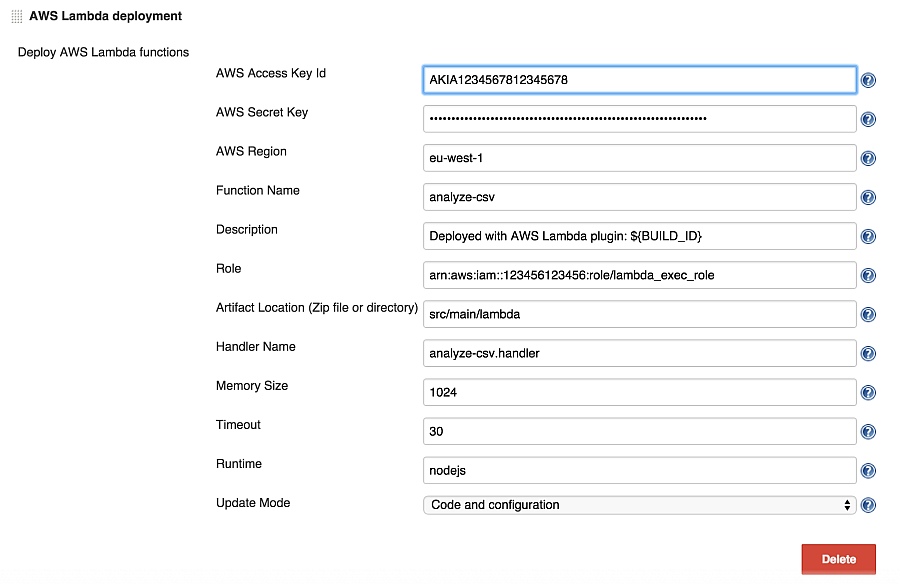The image size is (900, 588).
Task: Open help for AWS Access Key Id
Action: [x=868, y=80]
